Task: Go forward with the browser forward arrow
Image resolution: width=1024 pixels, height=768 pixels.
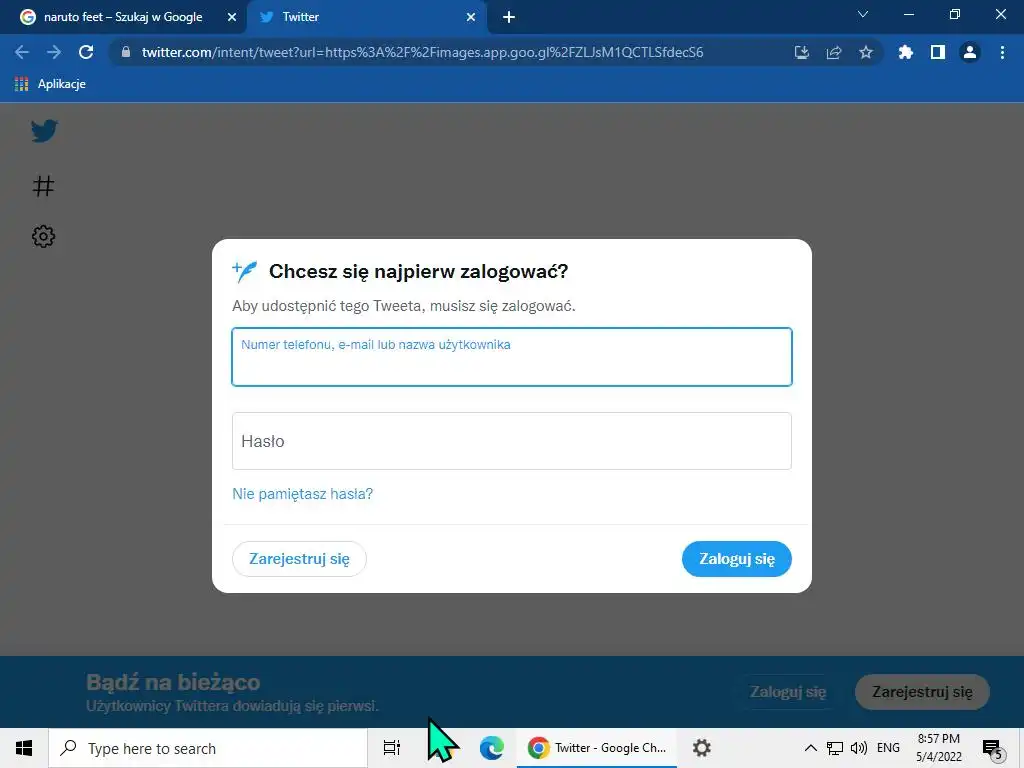Action: coord(54,52)
